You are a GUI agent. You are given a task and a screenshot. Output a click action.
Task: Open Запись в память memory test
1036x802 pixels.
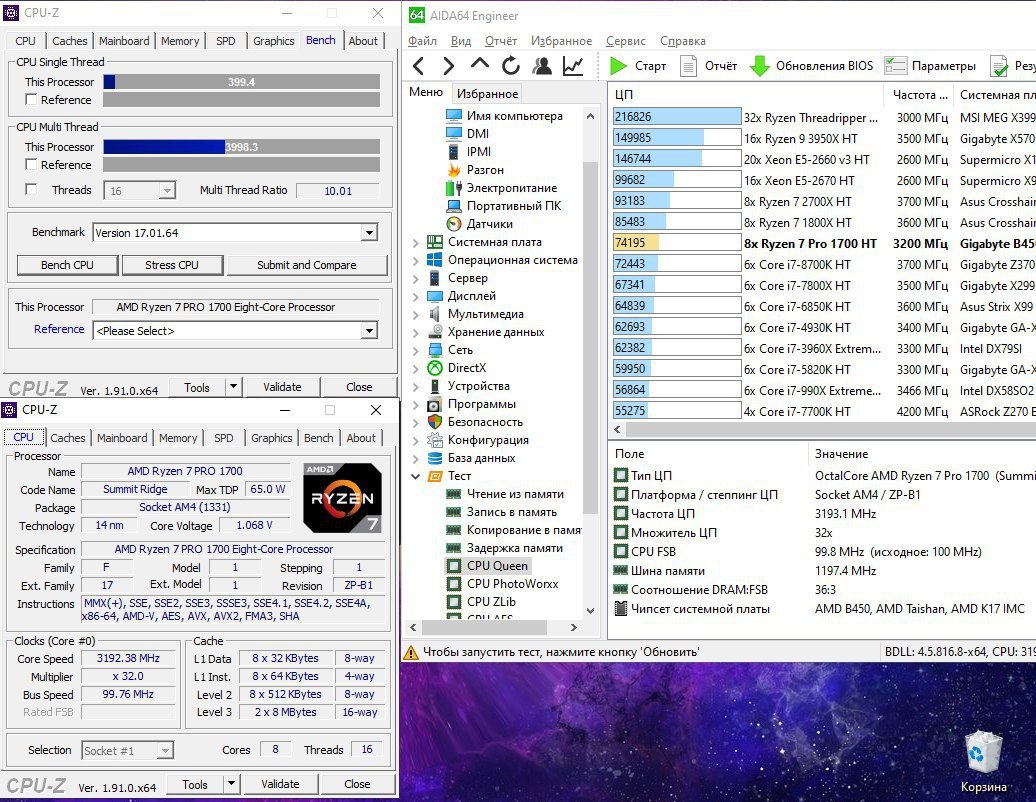coord(502,512)
